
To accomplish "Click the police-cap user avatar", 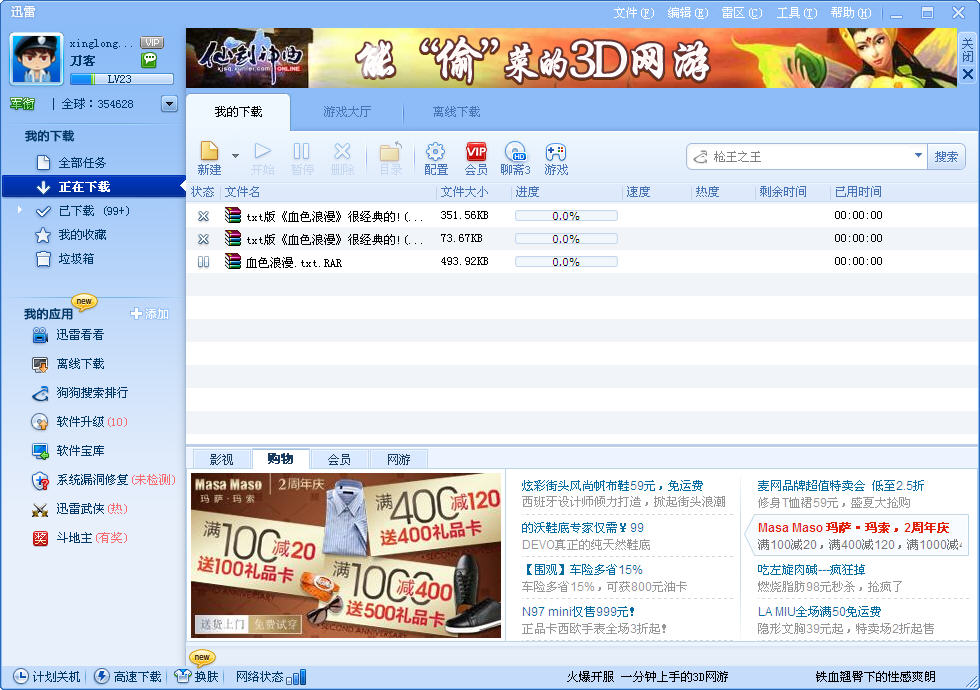I will click(37, 59).
